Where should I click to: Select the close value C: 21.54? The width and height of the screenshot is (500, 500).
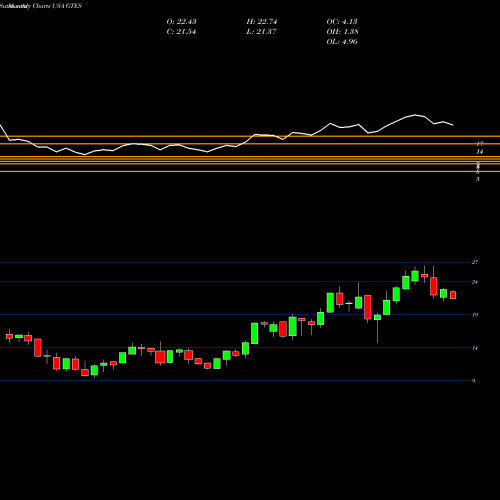click(181, 31)
